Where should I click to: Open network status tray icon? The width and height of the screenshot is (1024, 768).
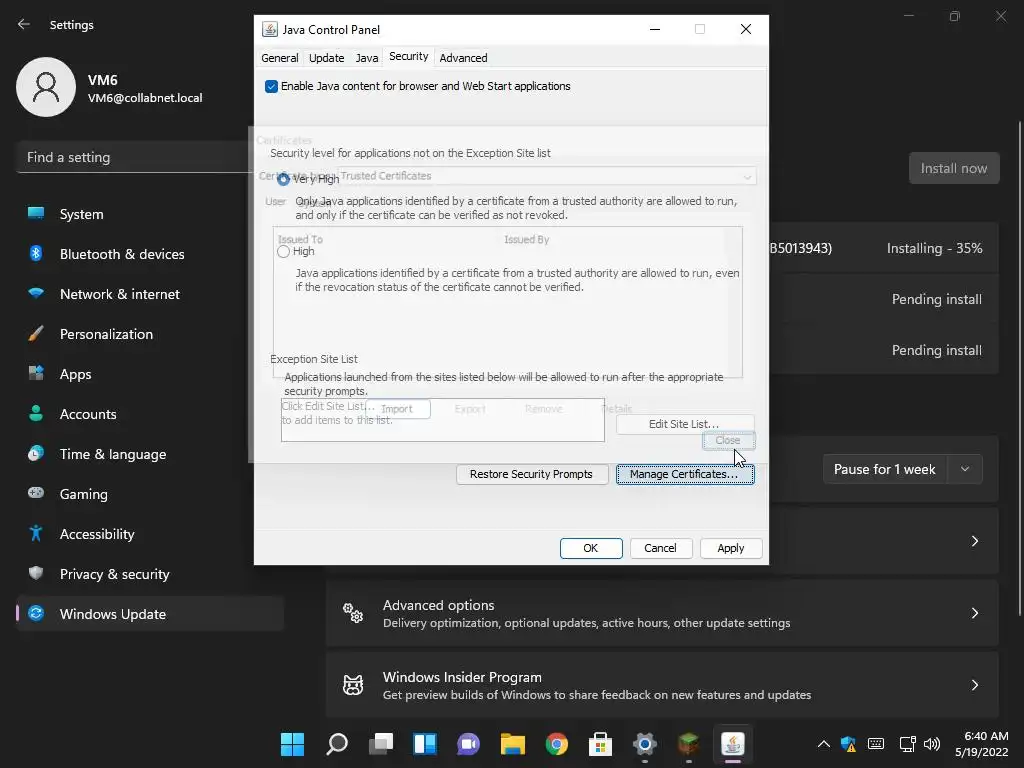(x=907, y=744)
